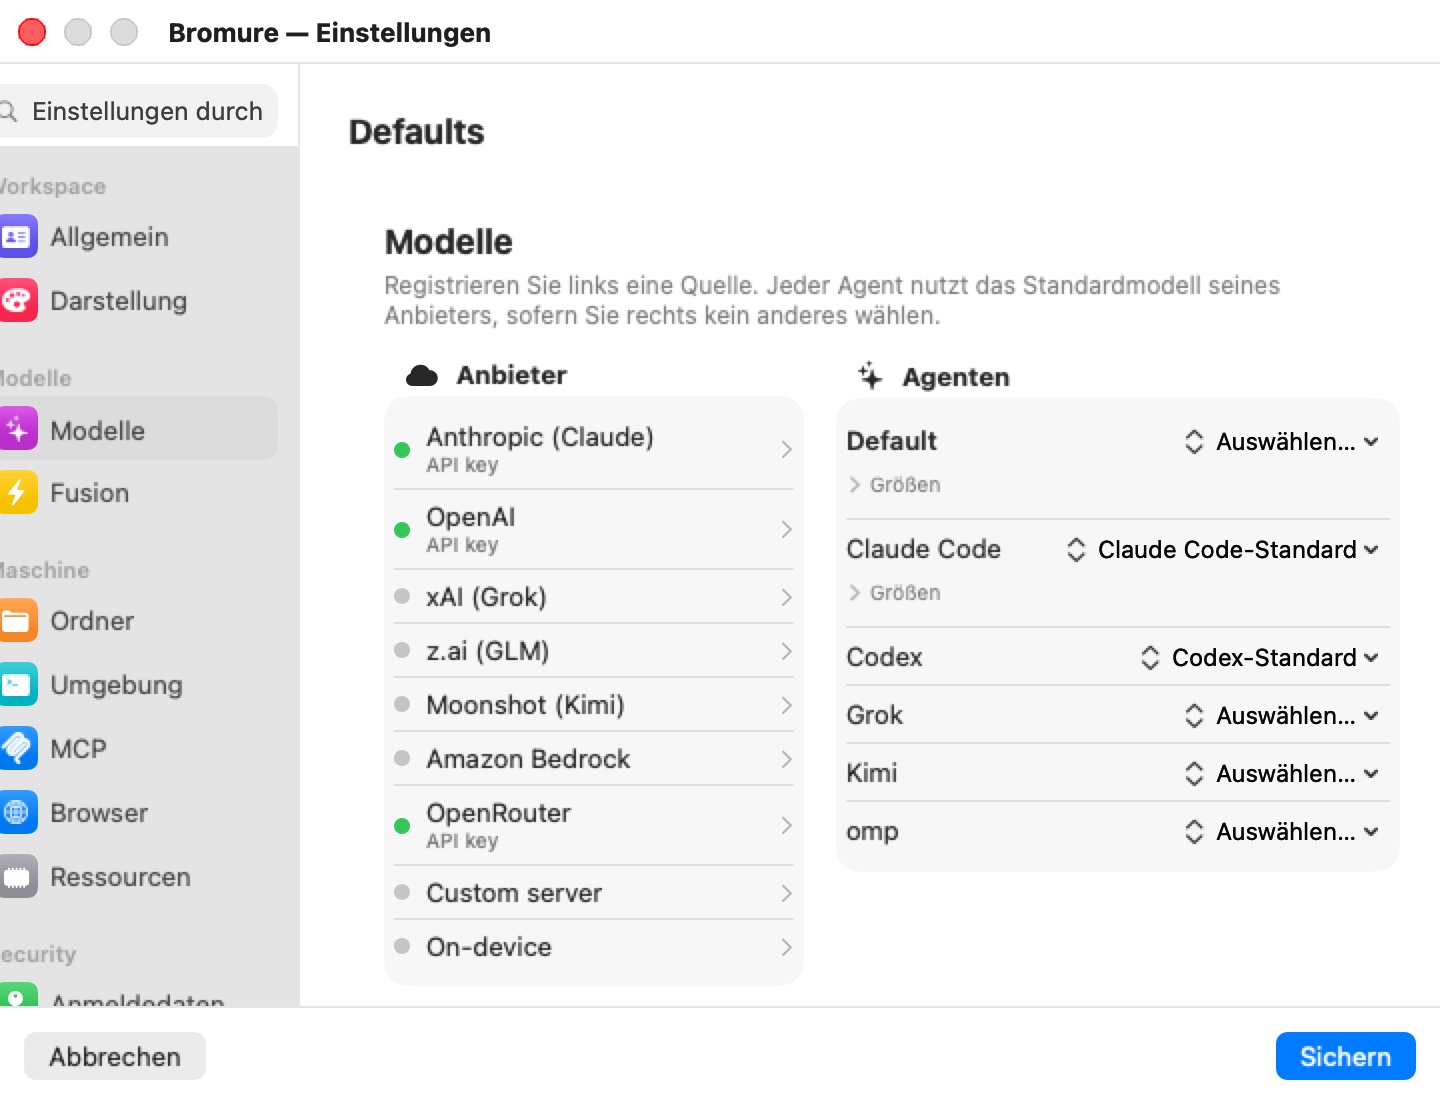Open the Custom server provider row

[594, 893]
